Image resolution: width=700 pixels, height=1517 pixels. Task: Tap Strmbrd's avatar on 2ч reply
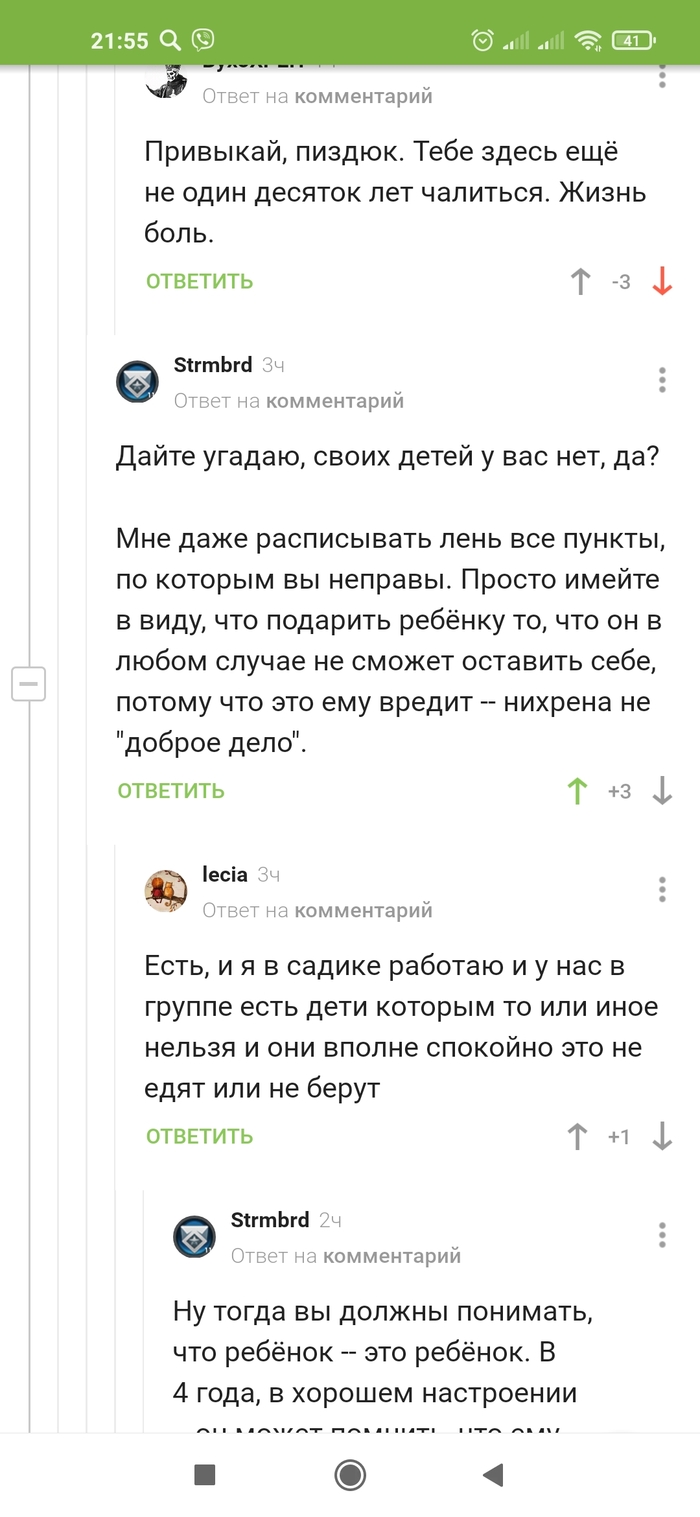pos(195,1236)
